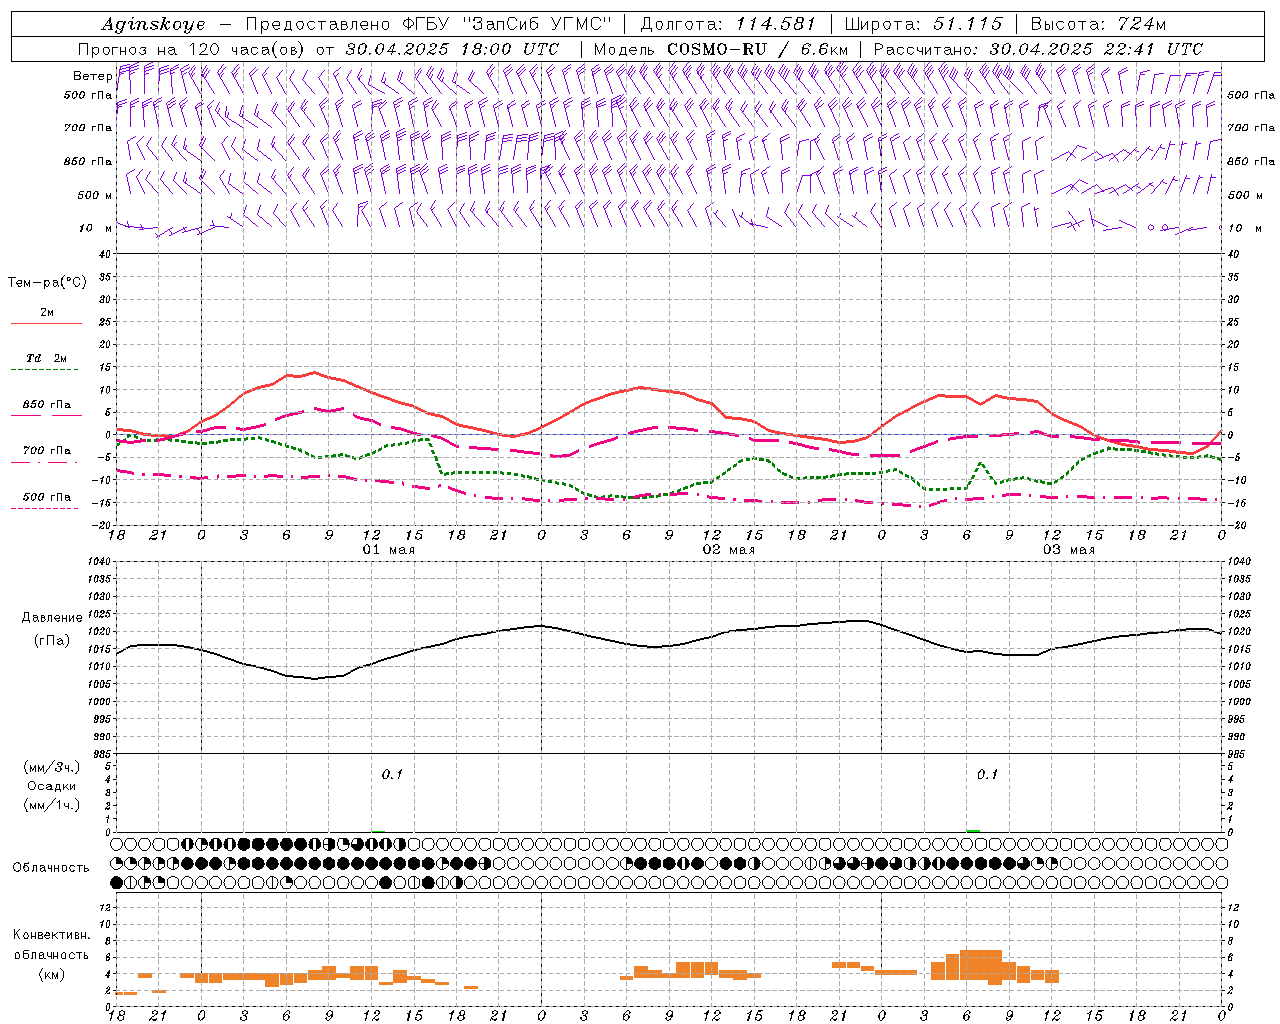
Task: Click the Давление pressure panel label
Action: click(52, 618)
